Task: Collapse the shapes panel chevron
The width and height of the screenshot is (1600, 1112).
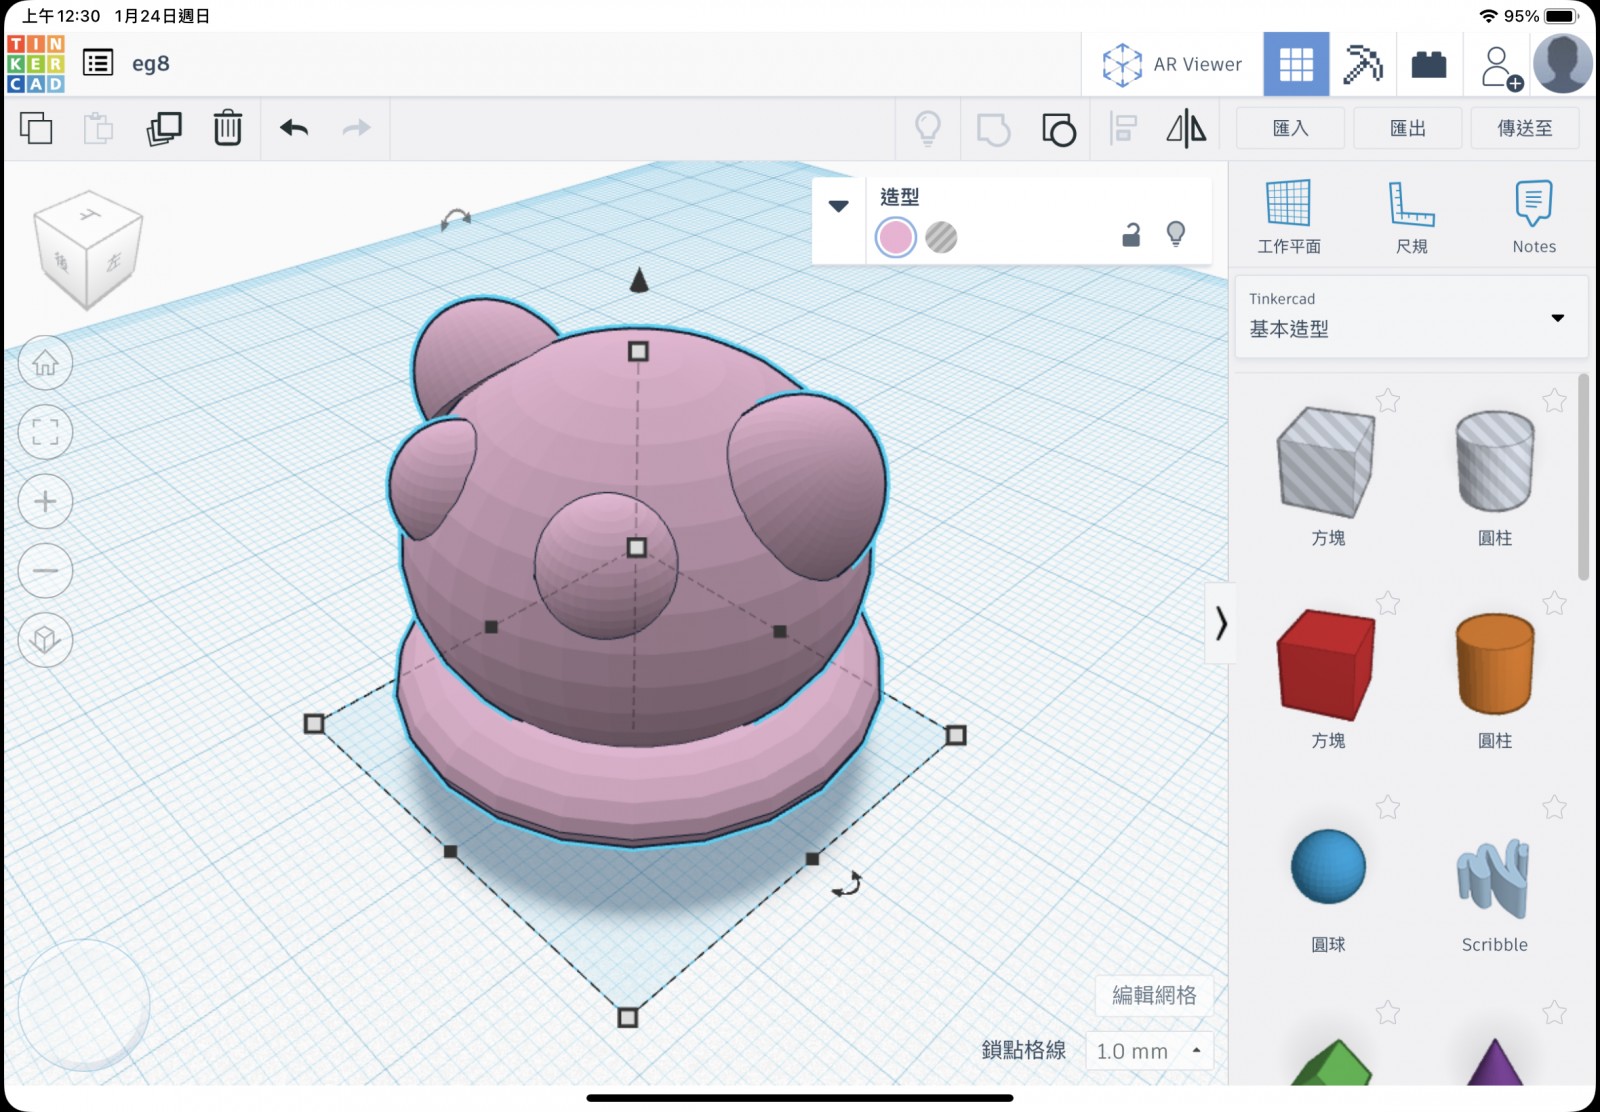Action: coord(1220,623)
